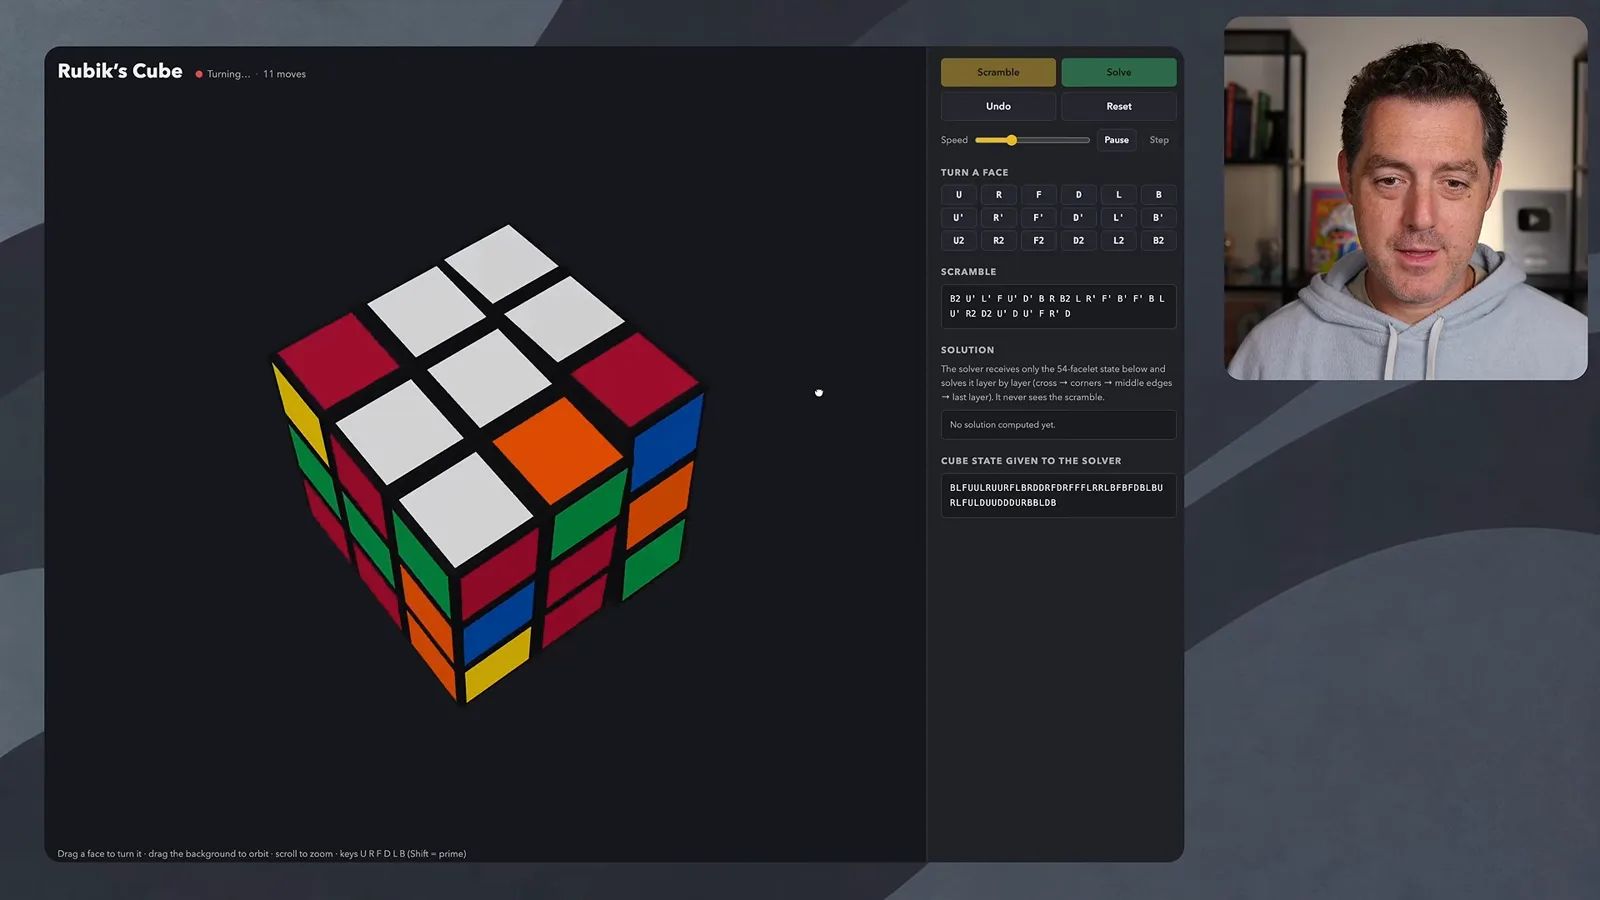The image size is (1600, 900).
Task: Select the scramble sequence text box
Action: click(x=1058, y=306)
